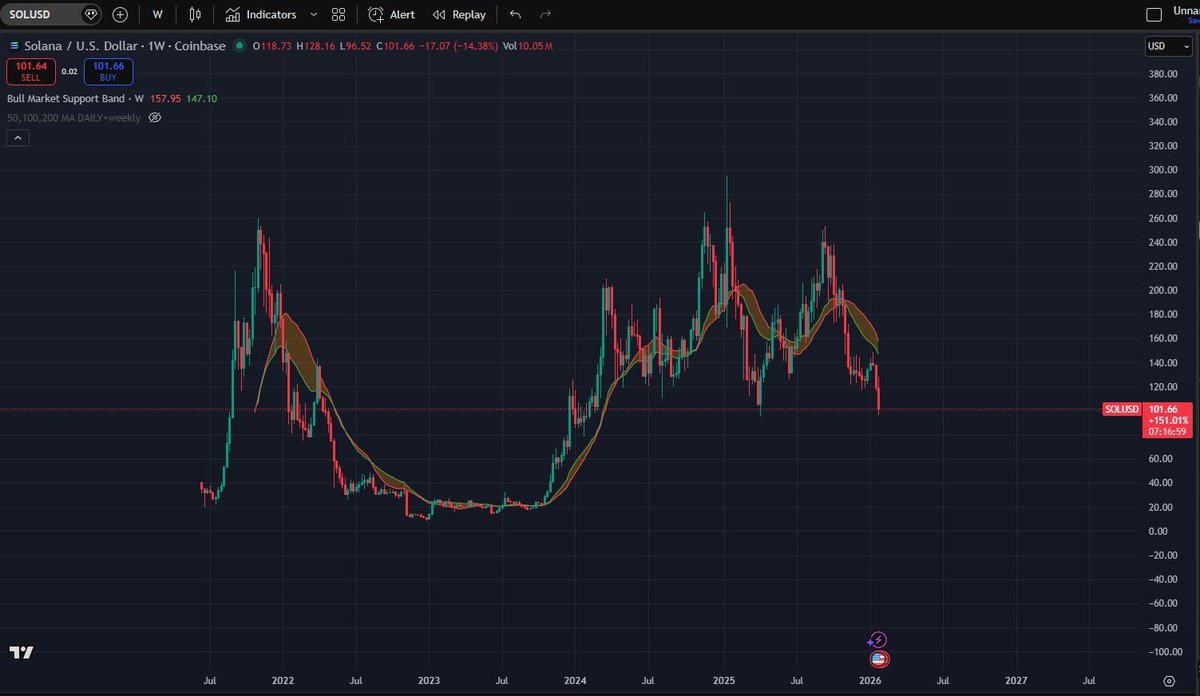
Task: Create an Alert from the toolbar
Action: click(x=392, y=15)
